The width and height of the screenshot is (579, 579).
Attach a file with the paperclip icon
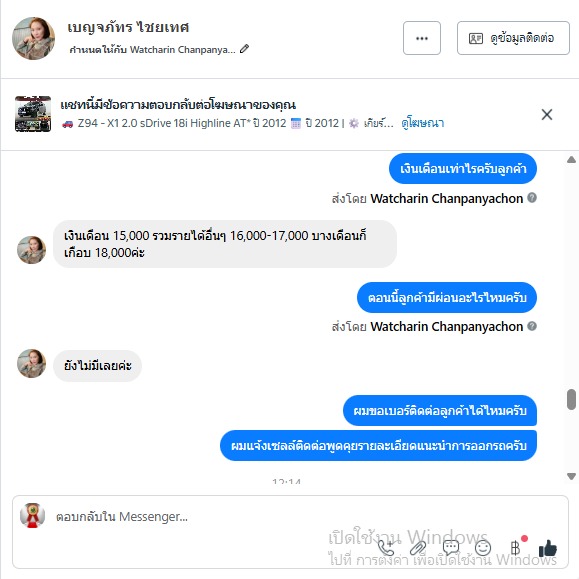coord(418,548)
